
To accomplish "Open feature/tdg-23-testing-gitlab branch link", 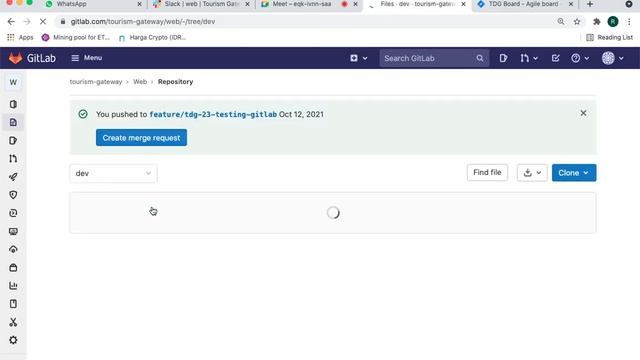I will pyautogui.click(x=213, y=114).
